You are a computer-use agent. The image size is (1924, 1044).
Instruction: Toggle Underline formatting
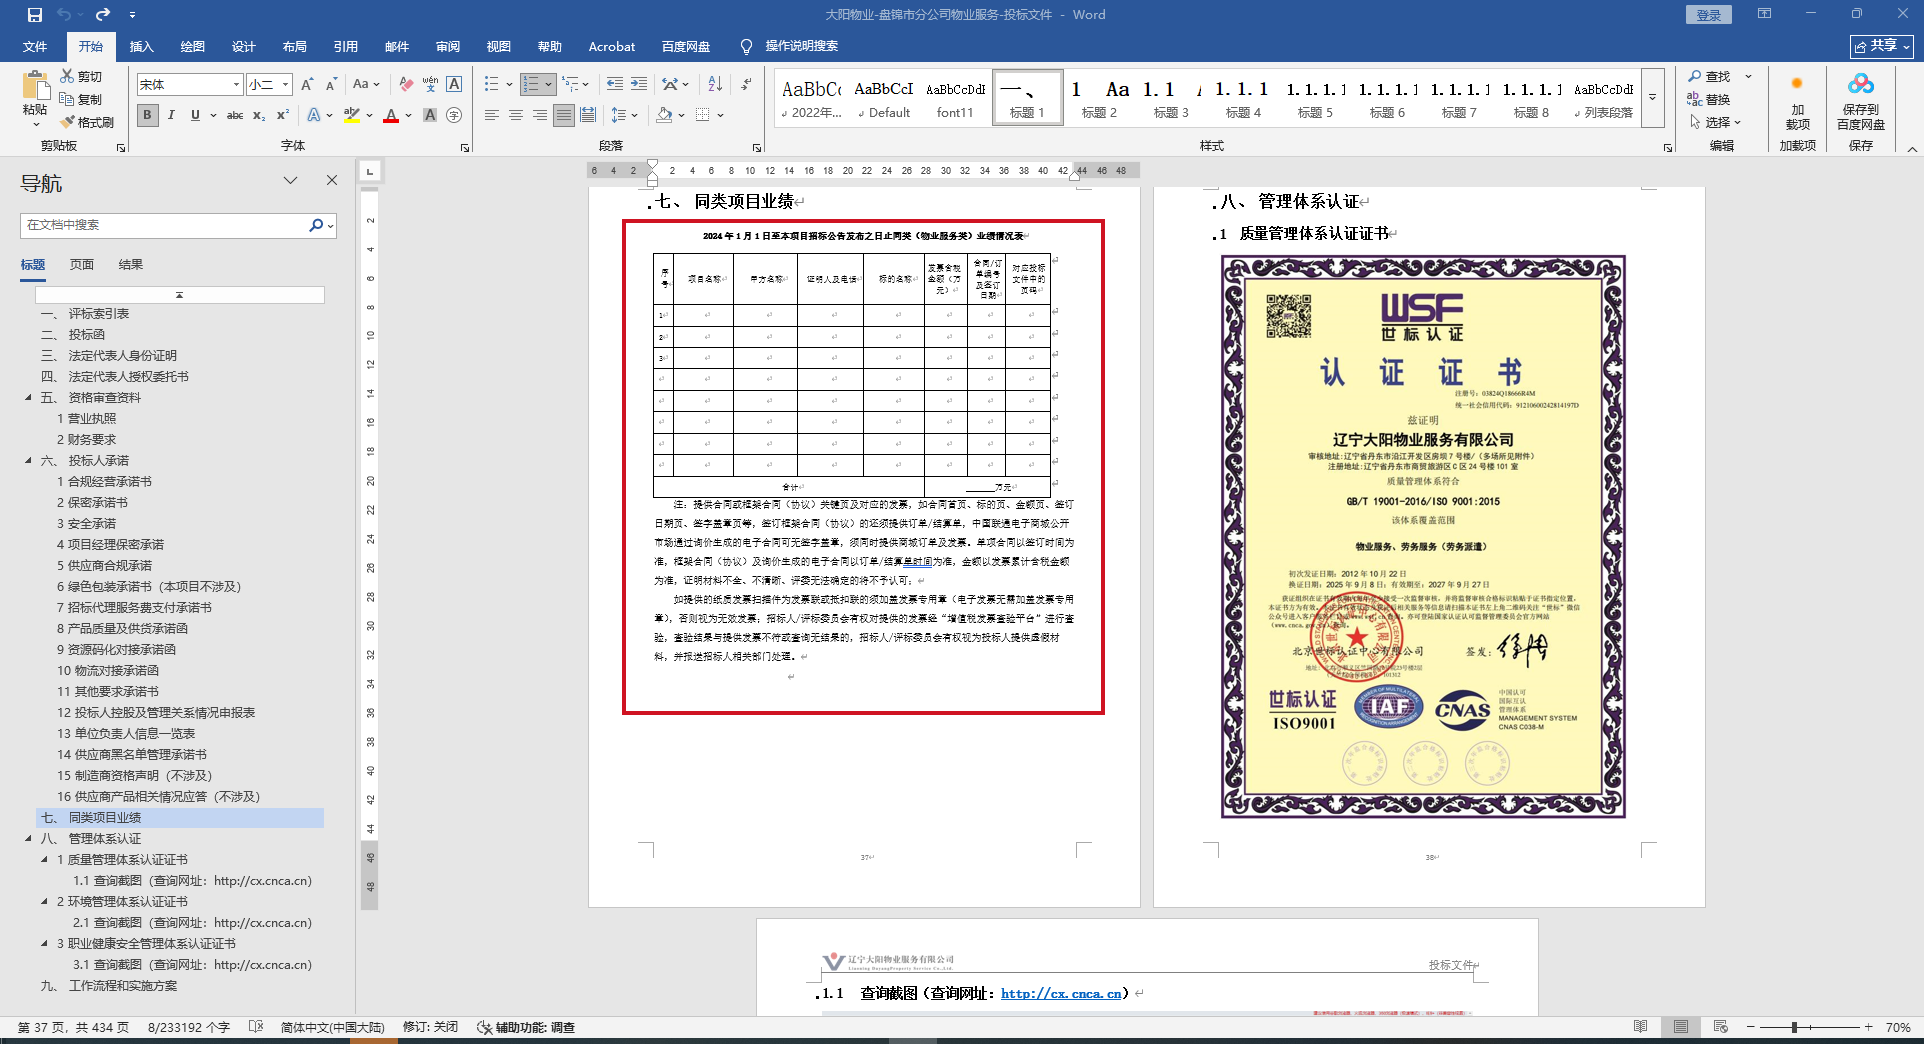click(x=195, y=115)
